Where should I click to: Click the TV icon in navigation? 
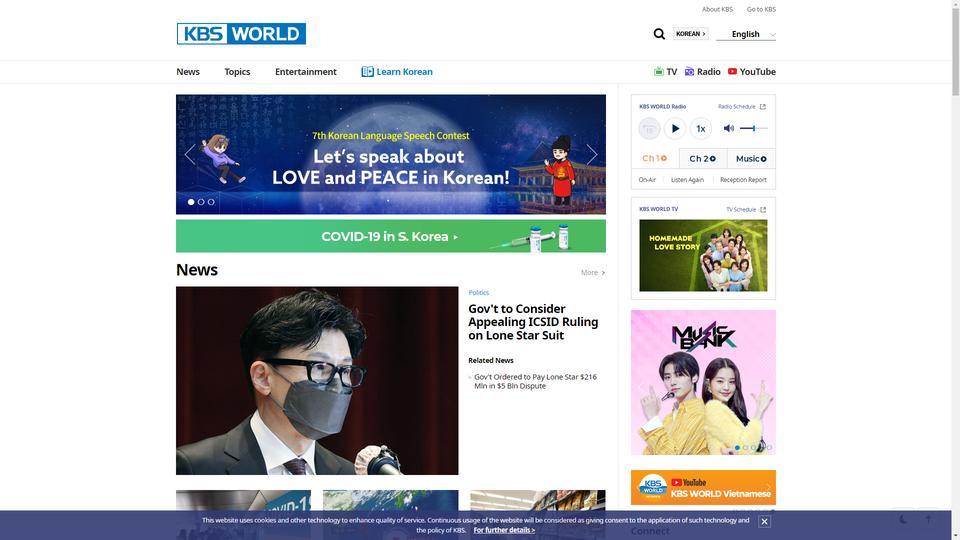point(659,71)
